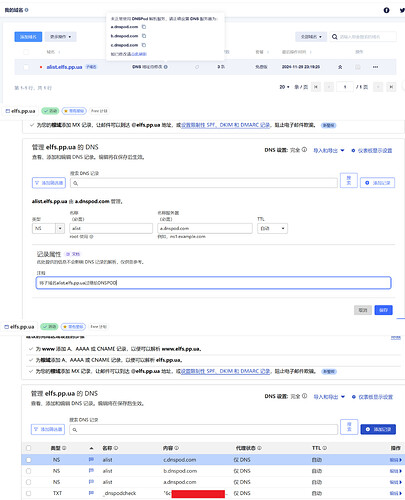405x500 pixels.
Task: Open 仪表板显示设置 in the lower DNS panel
Action: click(x=372, y=397)
